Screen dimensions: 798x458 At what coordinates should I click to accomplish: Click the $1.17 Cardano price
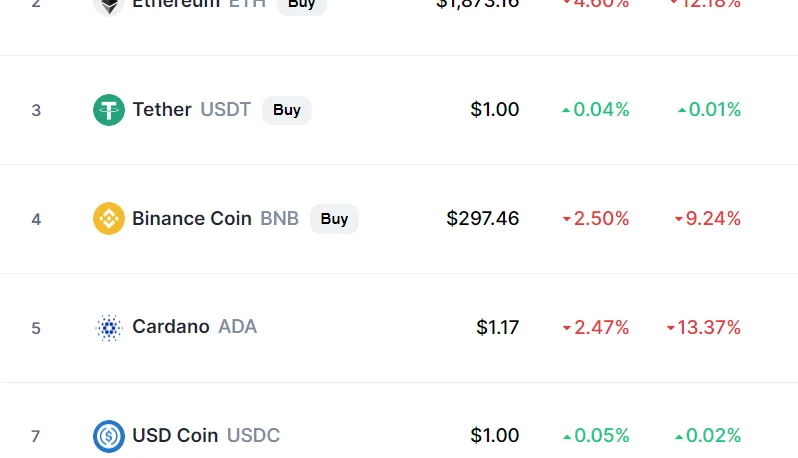[497, 327]
